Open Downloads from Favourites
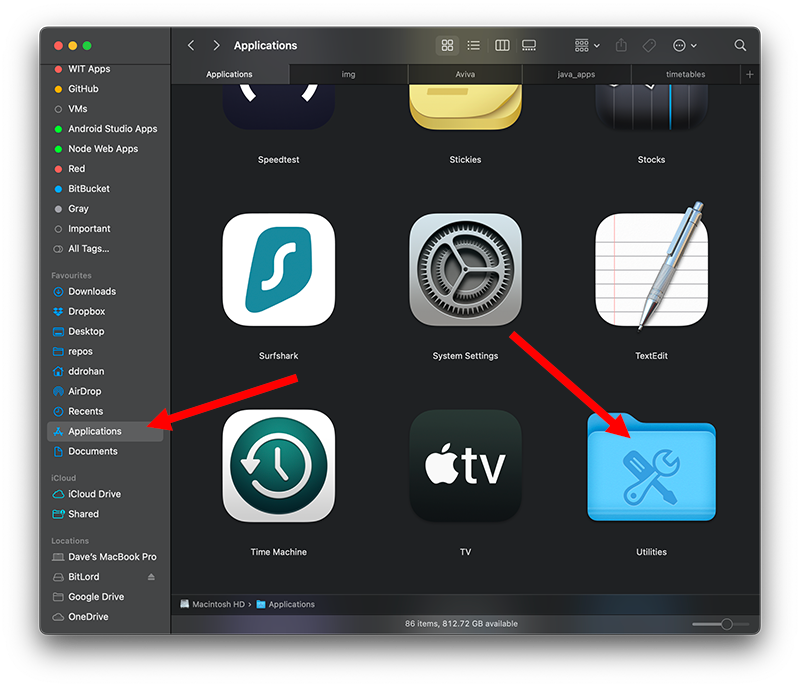 point(92,291)
